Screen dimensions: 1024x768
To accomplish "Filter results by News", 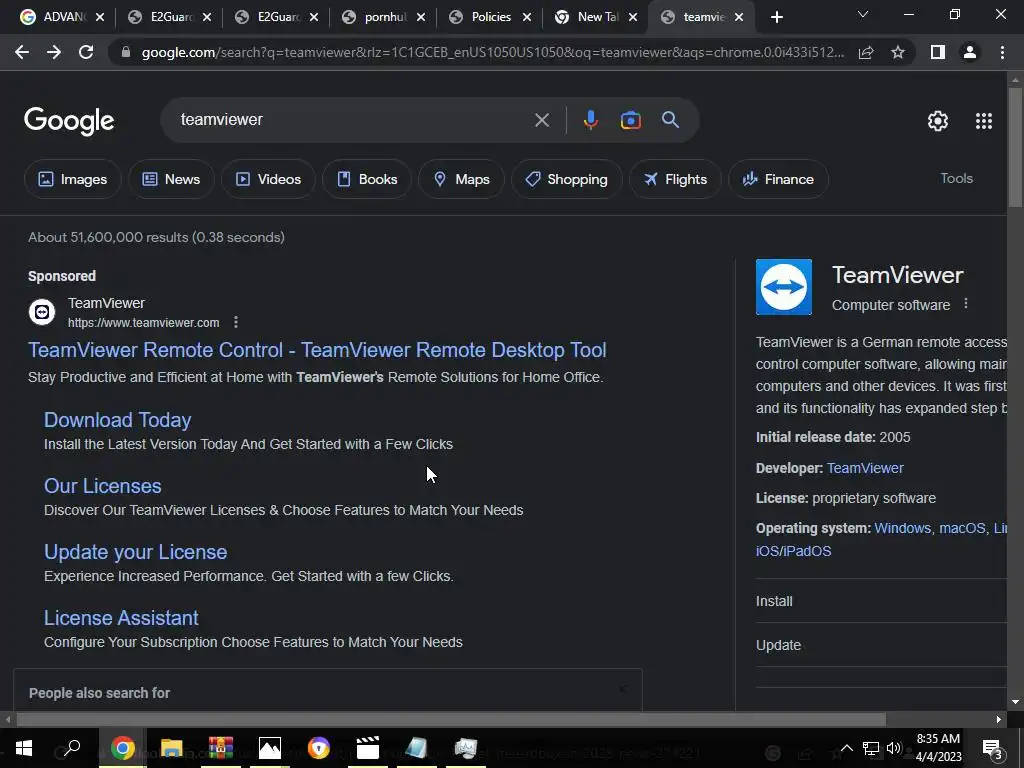I will 171,179.
